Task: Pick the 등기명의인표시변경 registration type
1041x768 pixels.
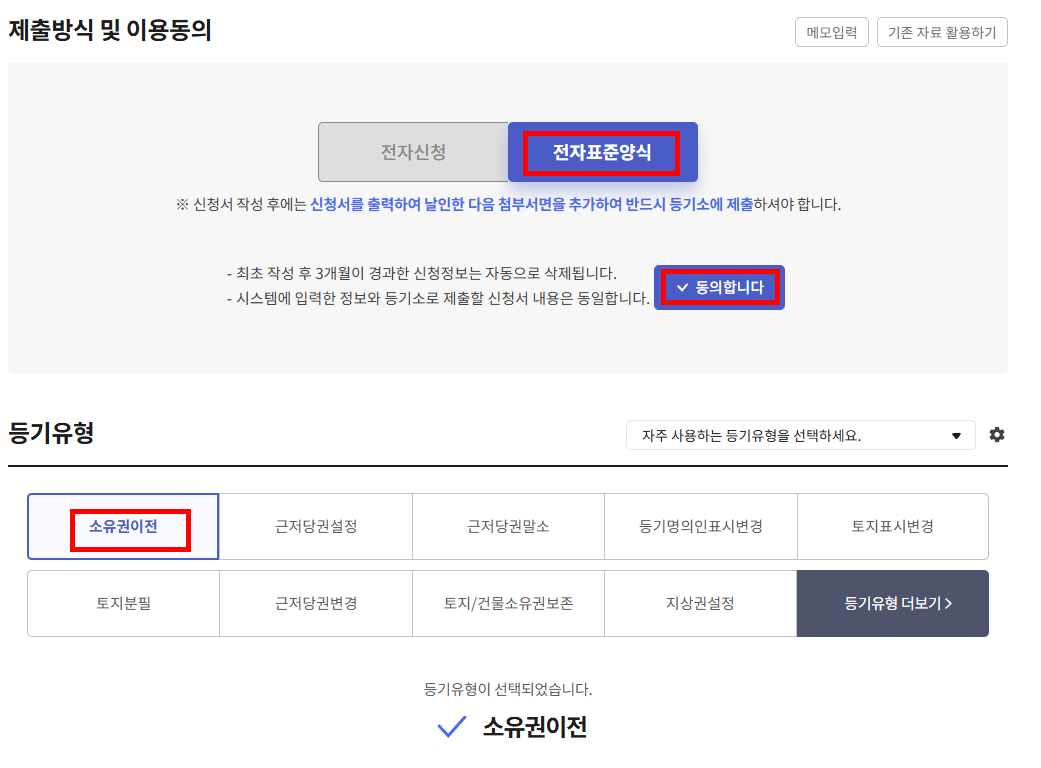Action: coord(700,526)
